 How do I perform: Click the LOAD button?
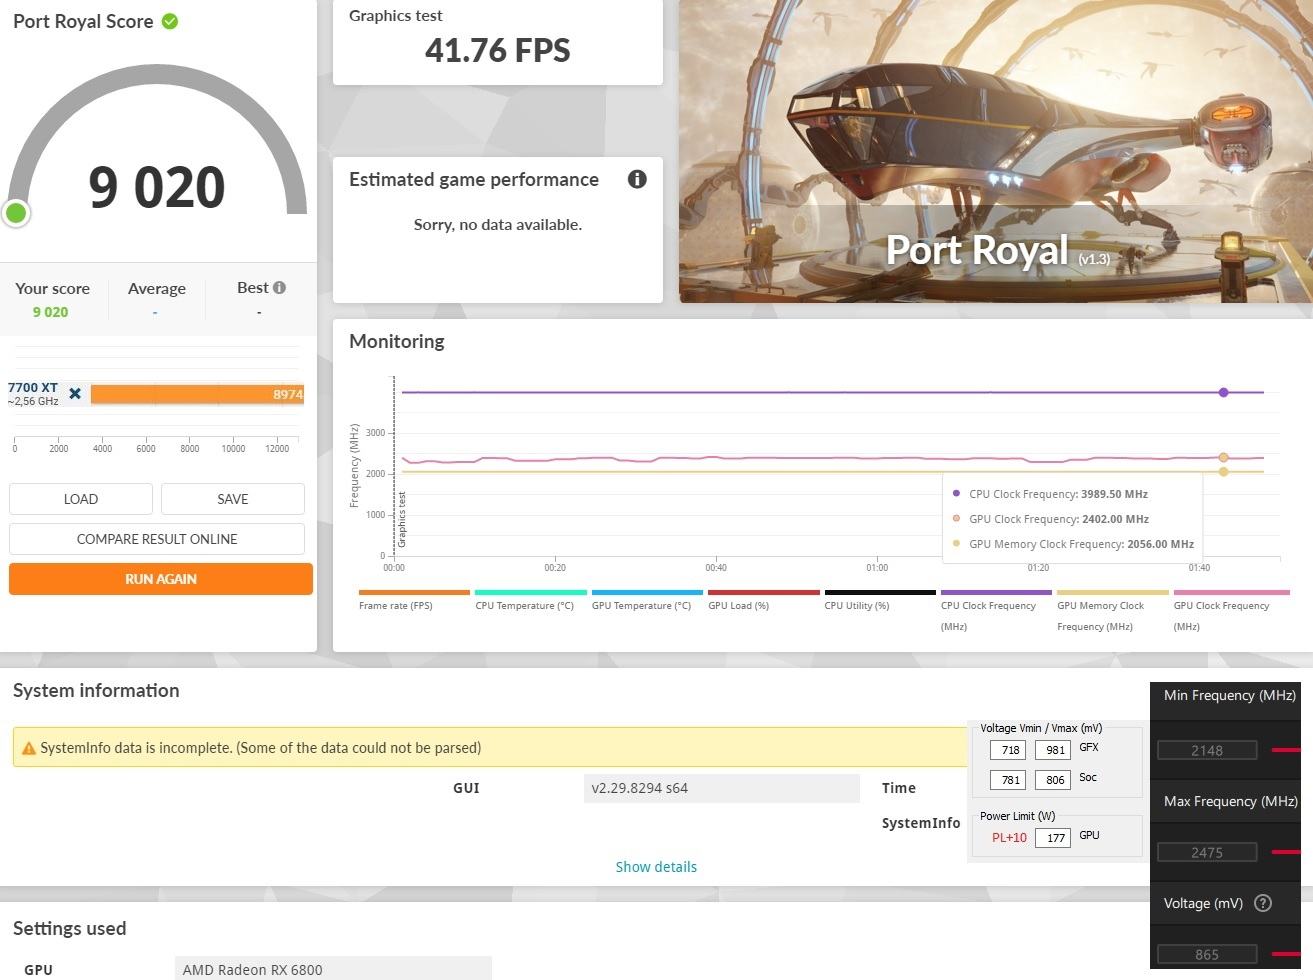click(81, 499)
